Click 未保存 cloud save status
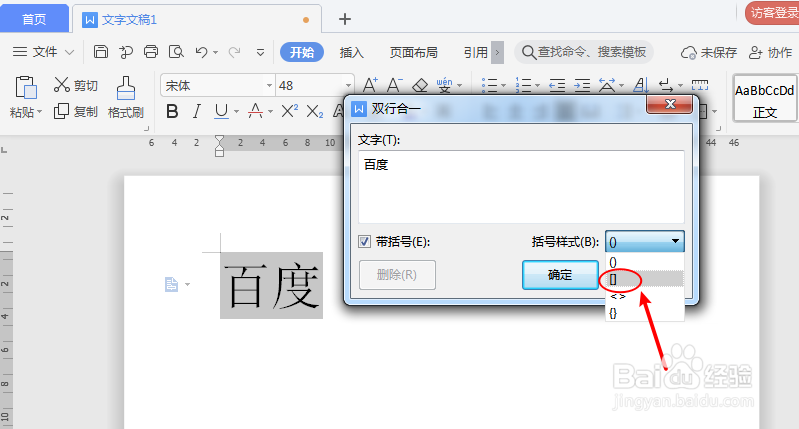 (x=709, y=52)
